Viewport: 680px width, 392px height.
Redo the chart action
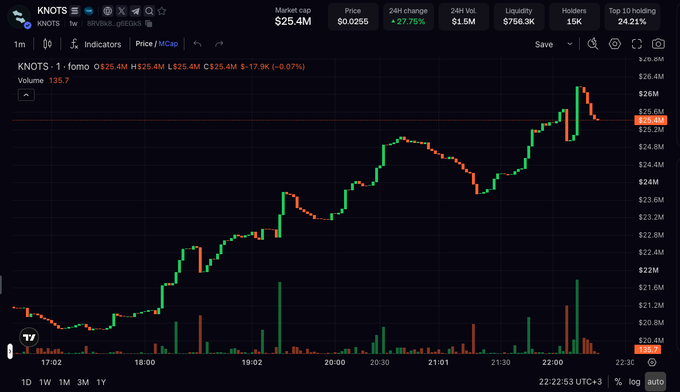click(219, 44)
